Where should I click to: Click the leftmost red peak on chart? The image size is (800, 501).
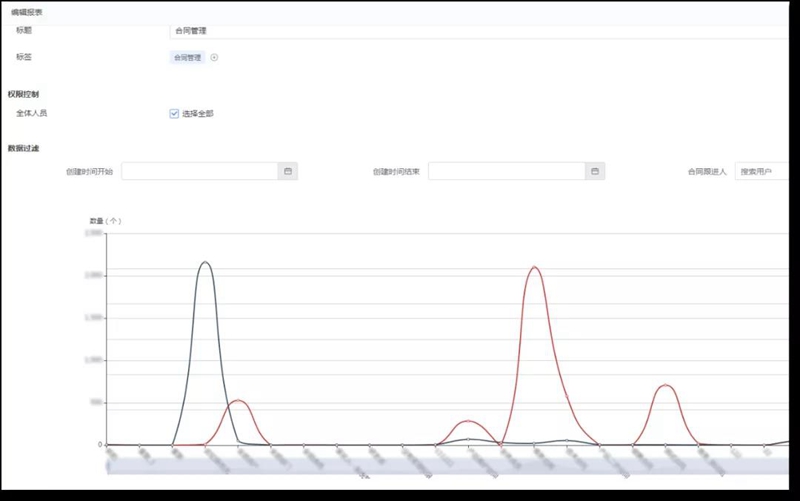(x=238, y=401)
